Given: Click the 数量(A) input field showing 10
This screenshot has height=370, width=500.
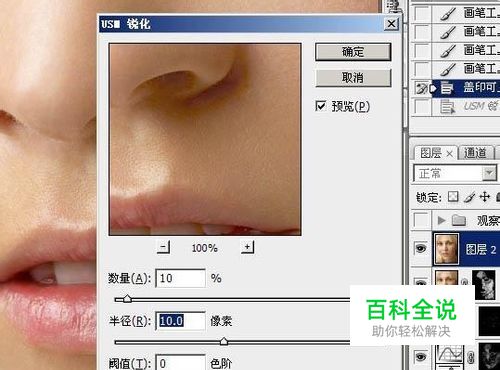Looking at the screenshot, I should (x=180, y=278).
